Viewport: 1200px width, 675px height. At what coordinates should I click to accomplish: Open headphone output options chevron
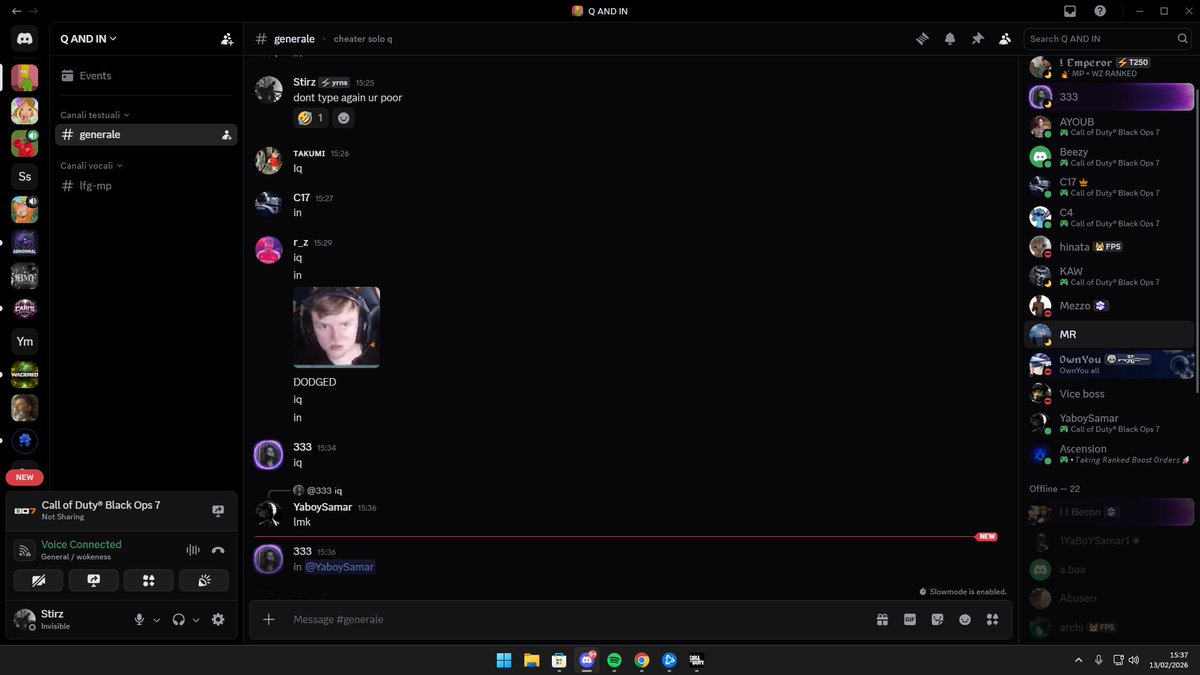(196, 620)
